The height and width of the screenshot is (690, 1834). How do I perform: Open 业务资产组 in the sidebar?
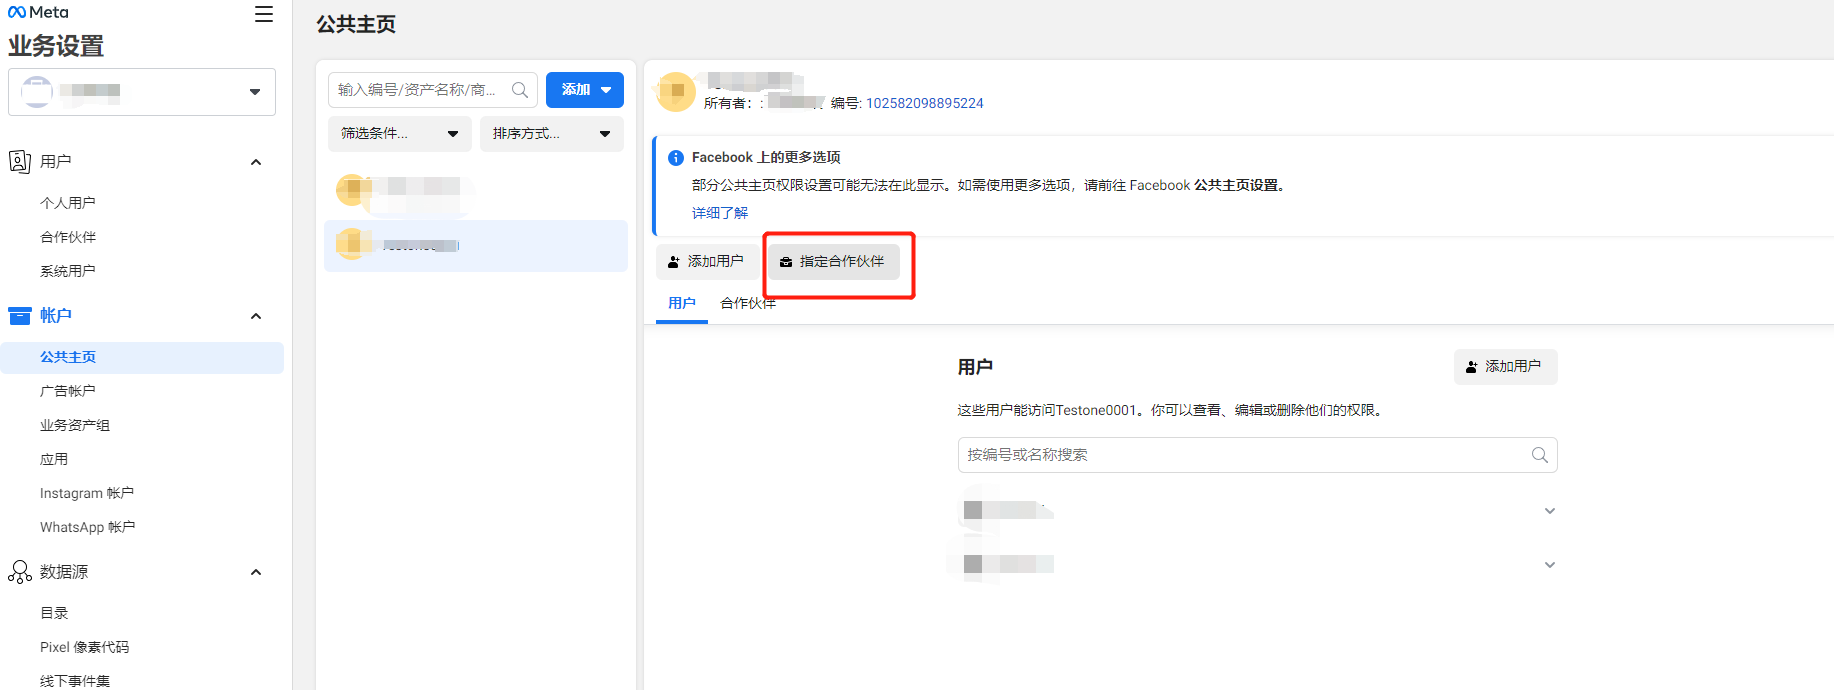pyautogui.click(x=75, y=425)
